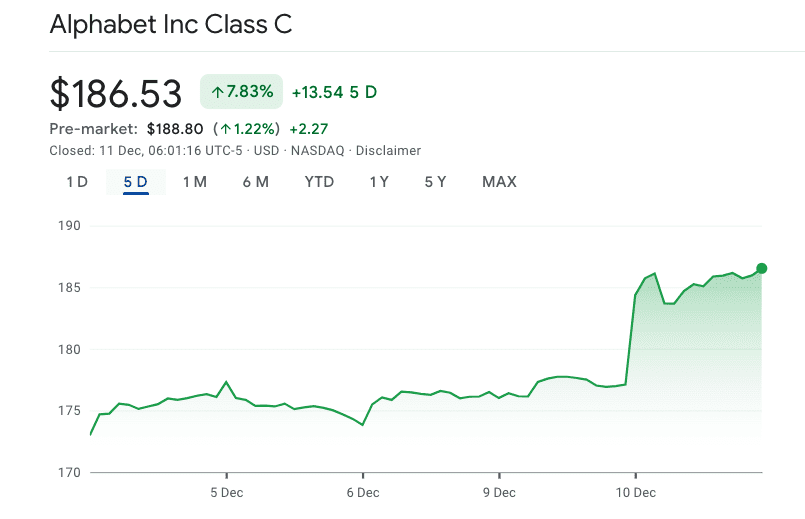Click the 190 value on the price axis

click(x=68, y=226)
